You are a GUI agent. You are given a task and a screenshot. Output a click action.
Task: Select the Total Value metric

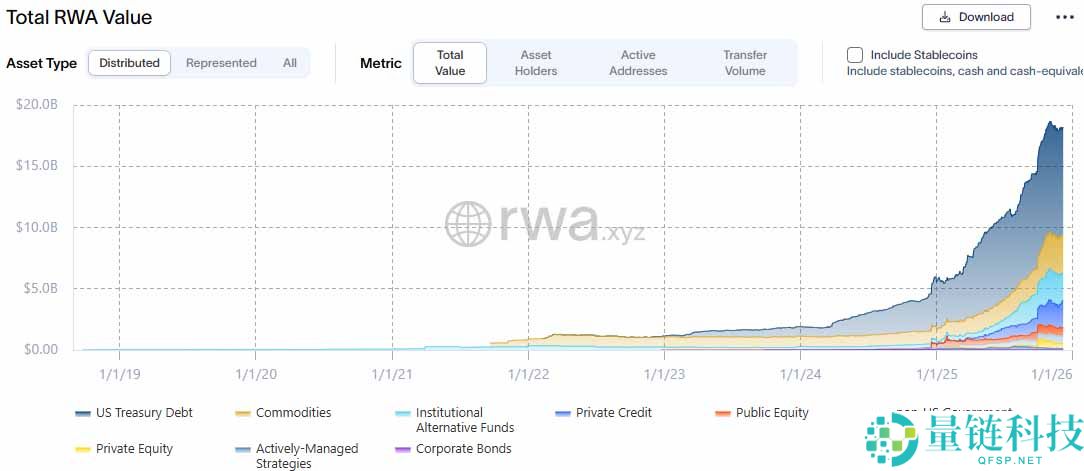pyautogui.click(x=450, y=63)
